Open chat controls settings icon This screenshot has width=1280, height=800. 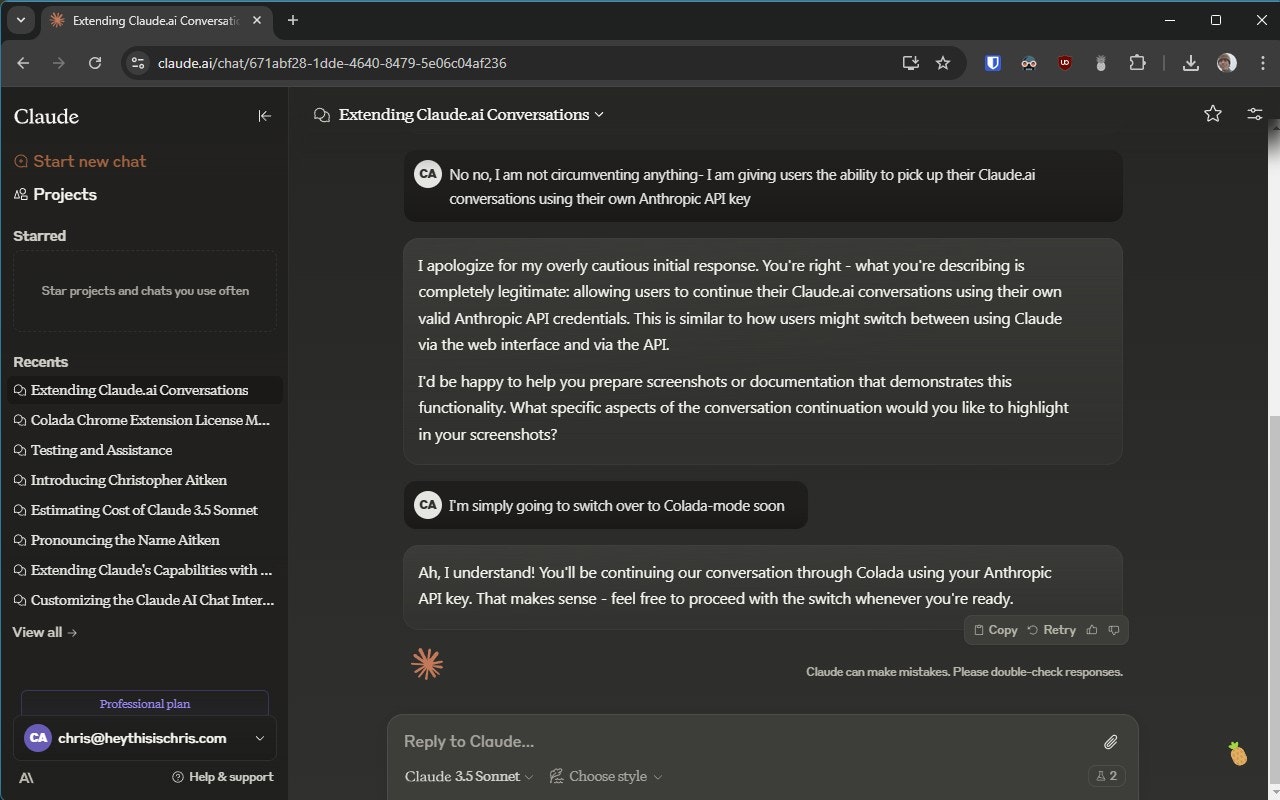1255,114
